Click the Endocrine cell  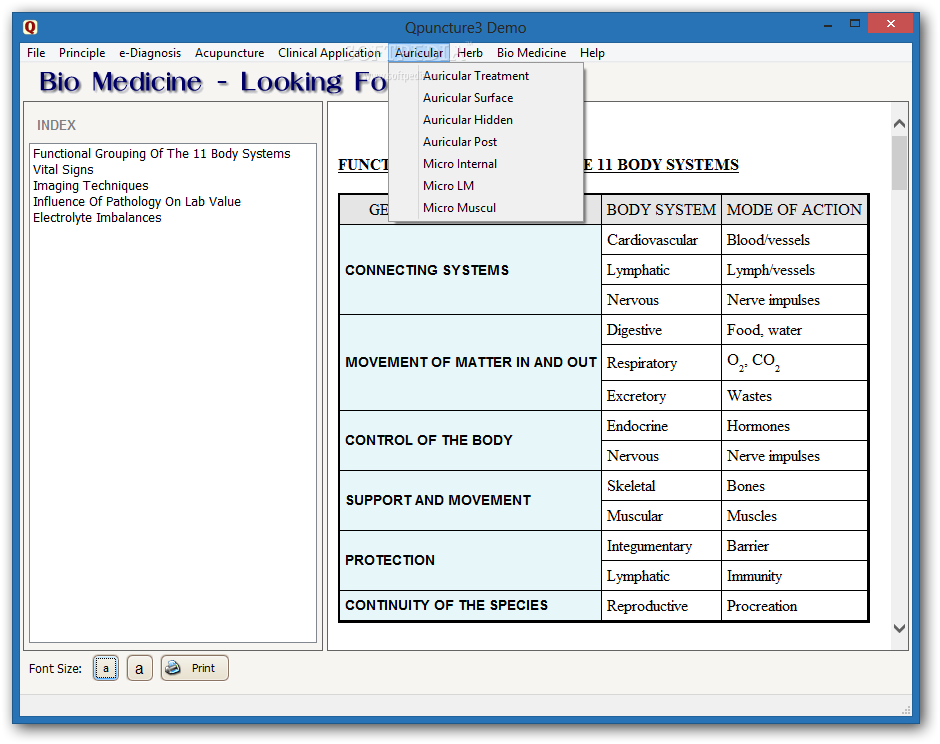[x=661, y=426]
